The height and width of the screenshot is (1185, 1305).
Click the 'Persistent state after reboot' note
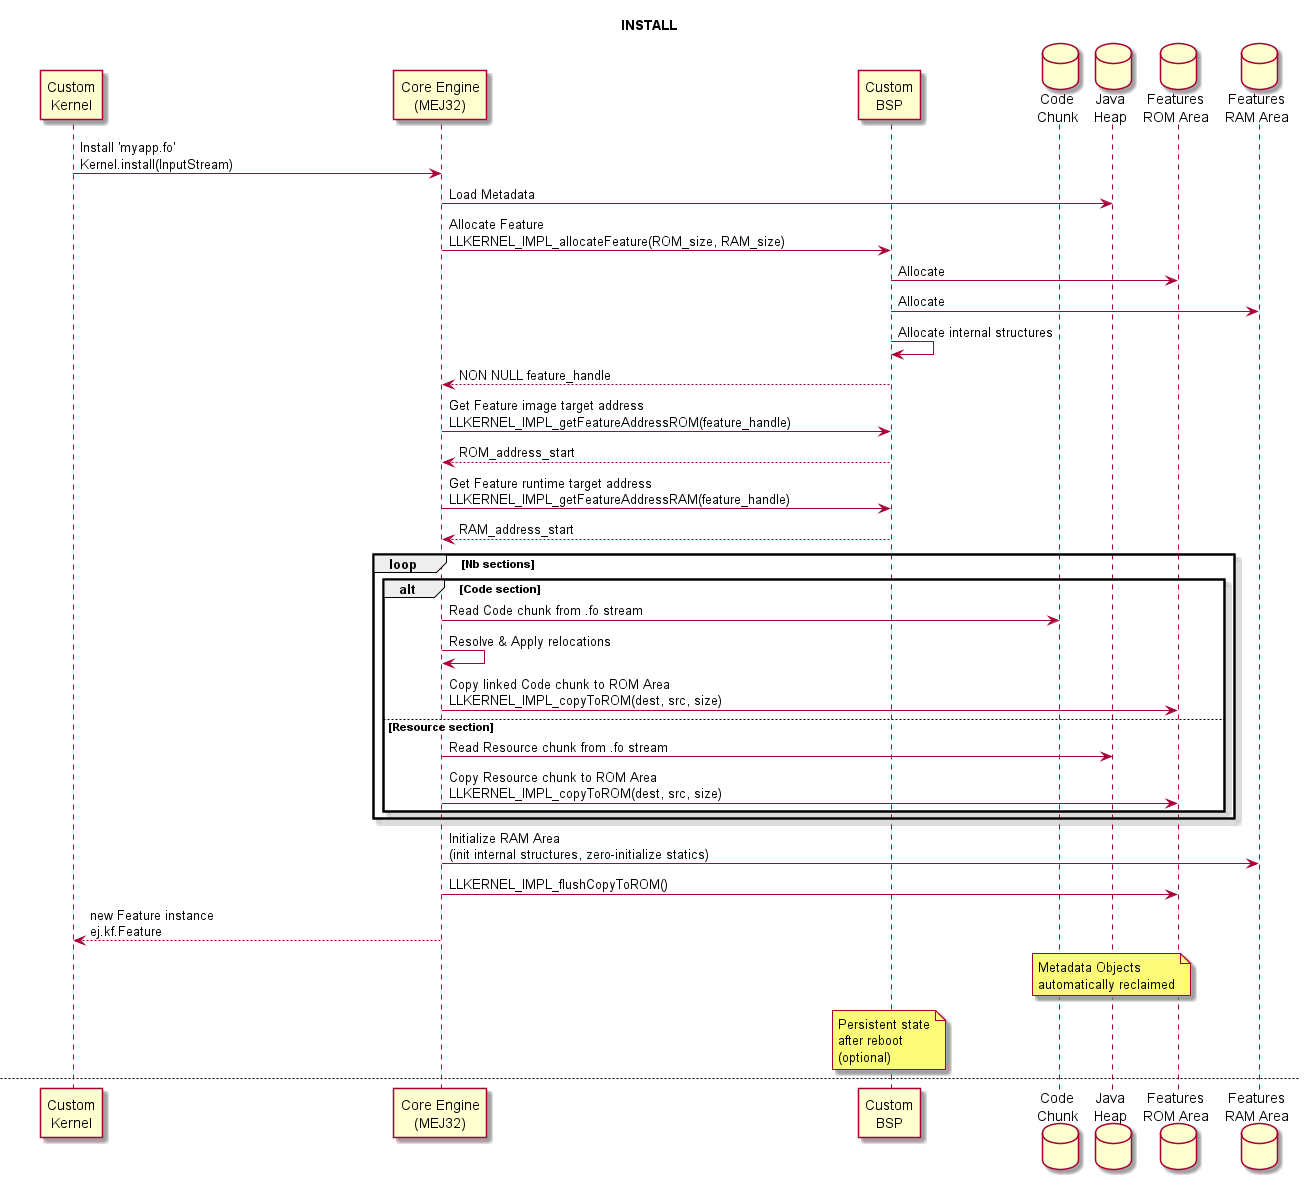tap(888, 1041)
